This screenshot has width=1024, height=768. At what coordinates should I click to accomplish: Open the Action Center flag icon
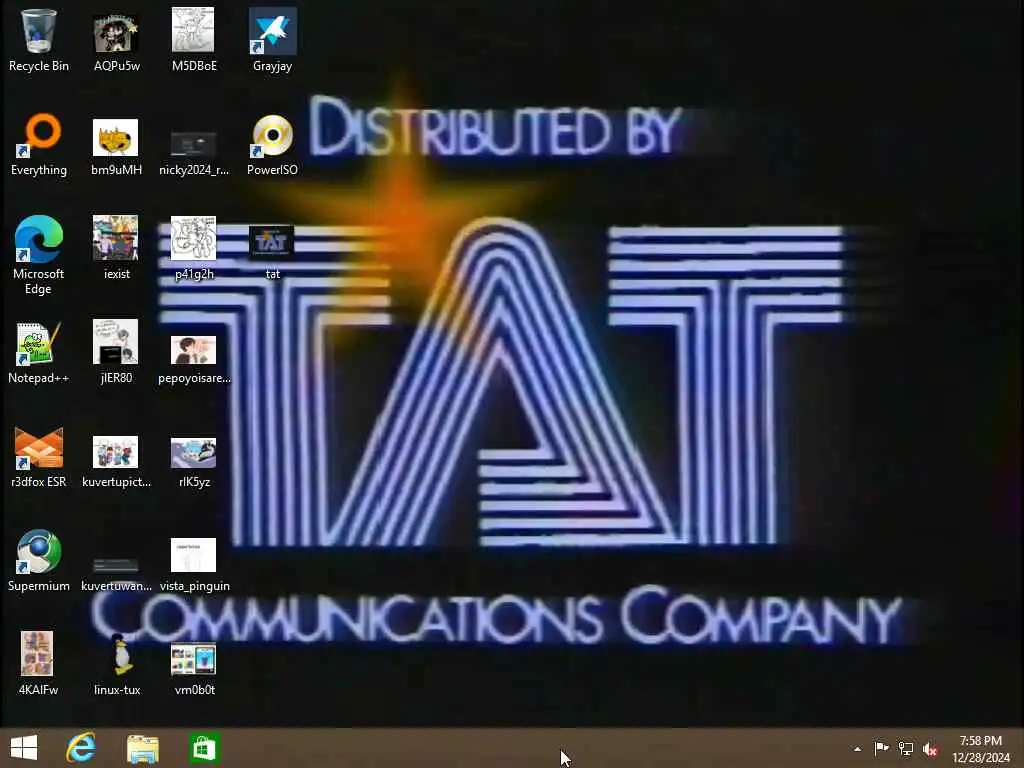point(881,748)
